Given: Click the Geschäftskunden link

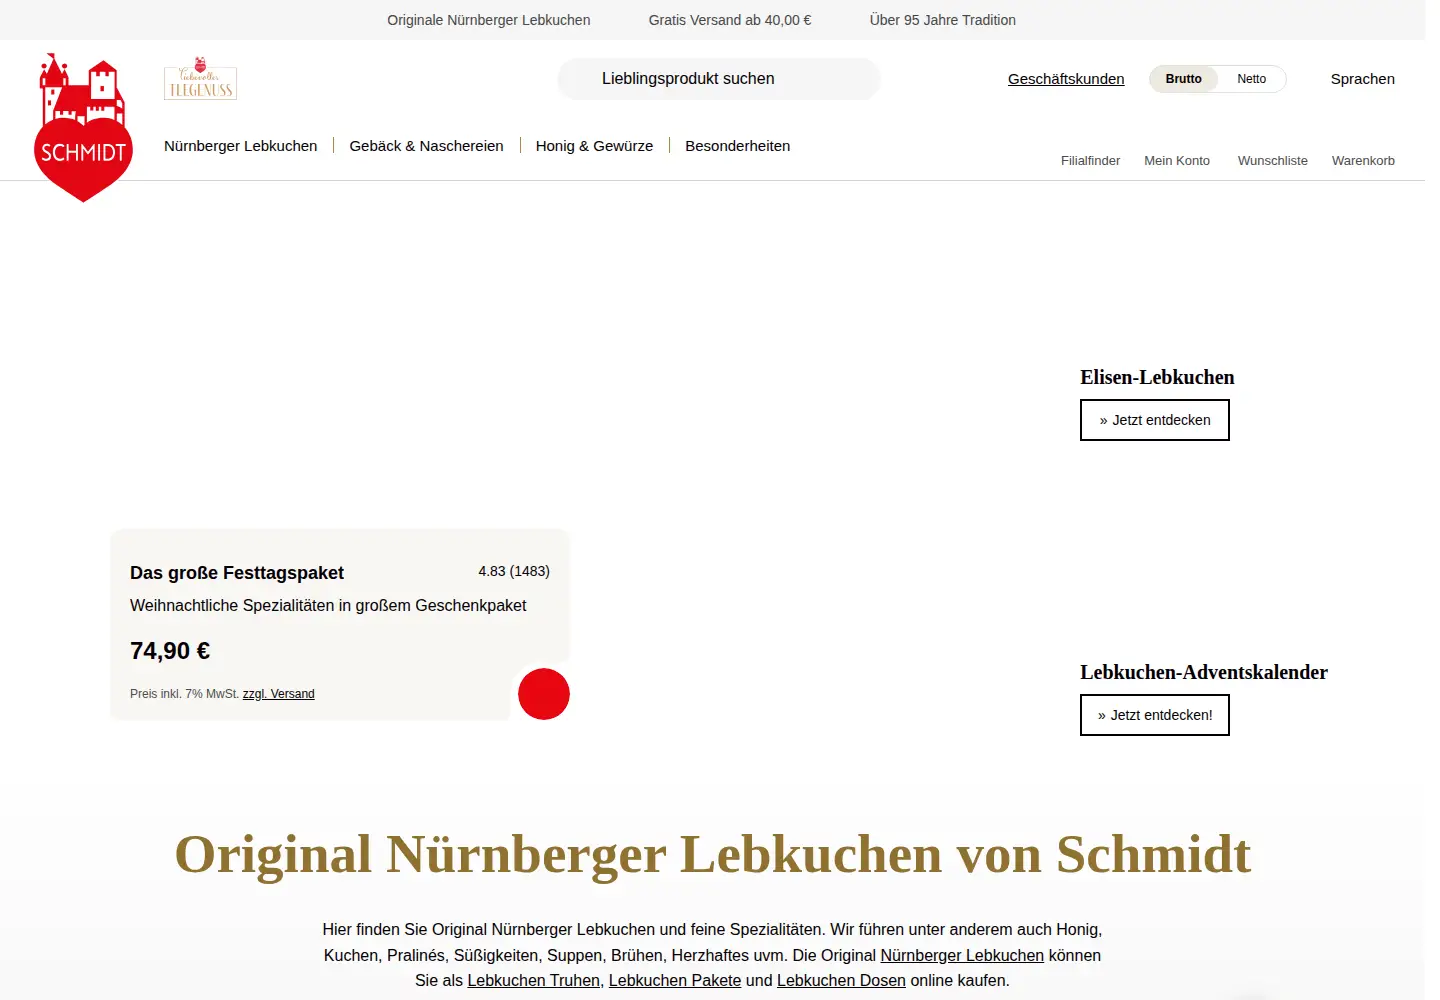Looking at the screenshot, I should tap(1066, 79).
